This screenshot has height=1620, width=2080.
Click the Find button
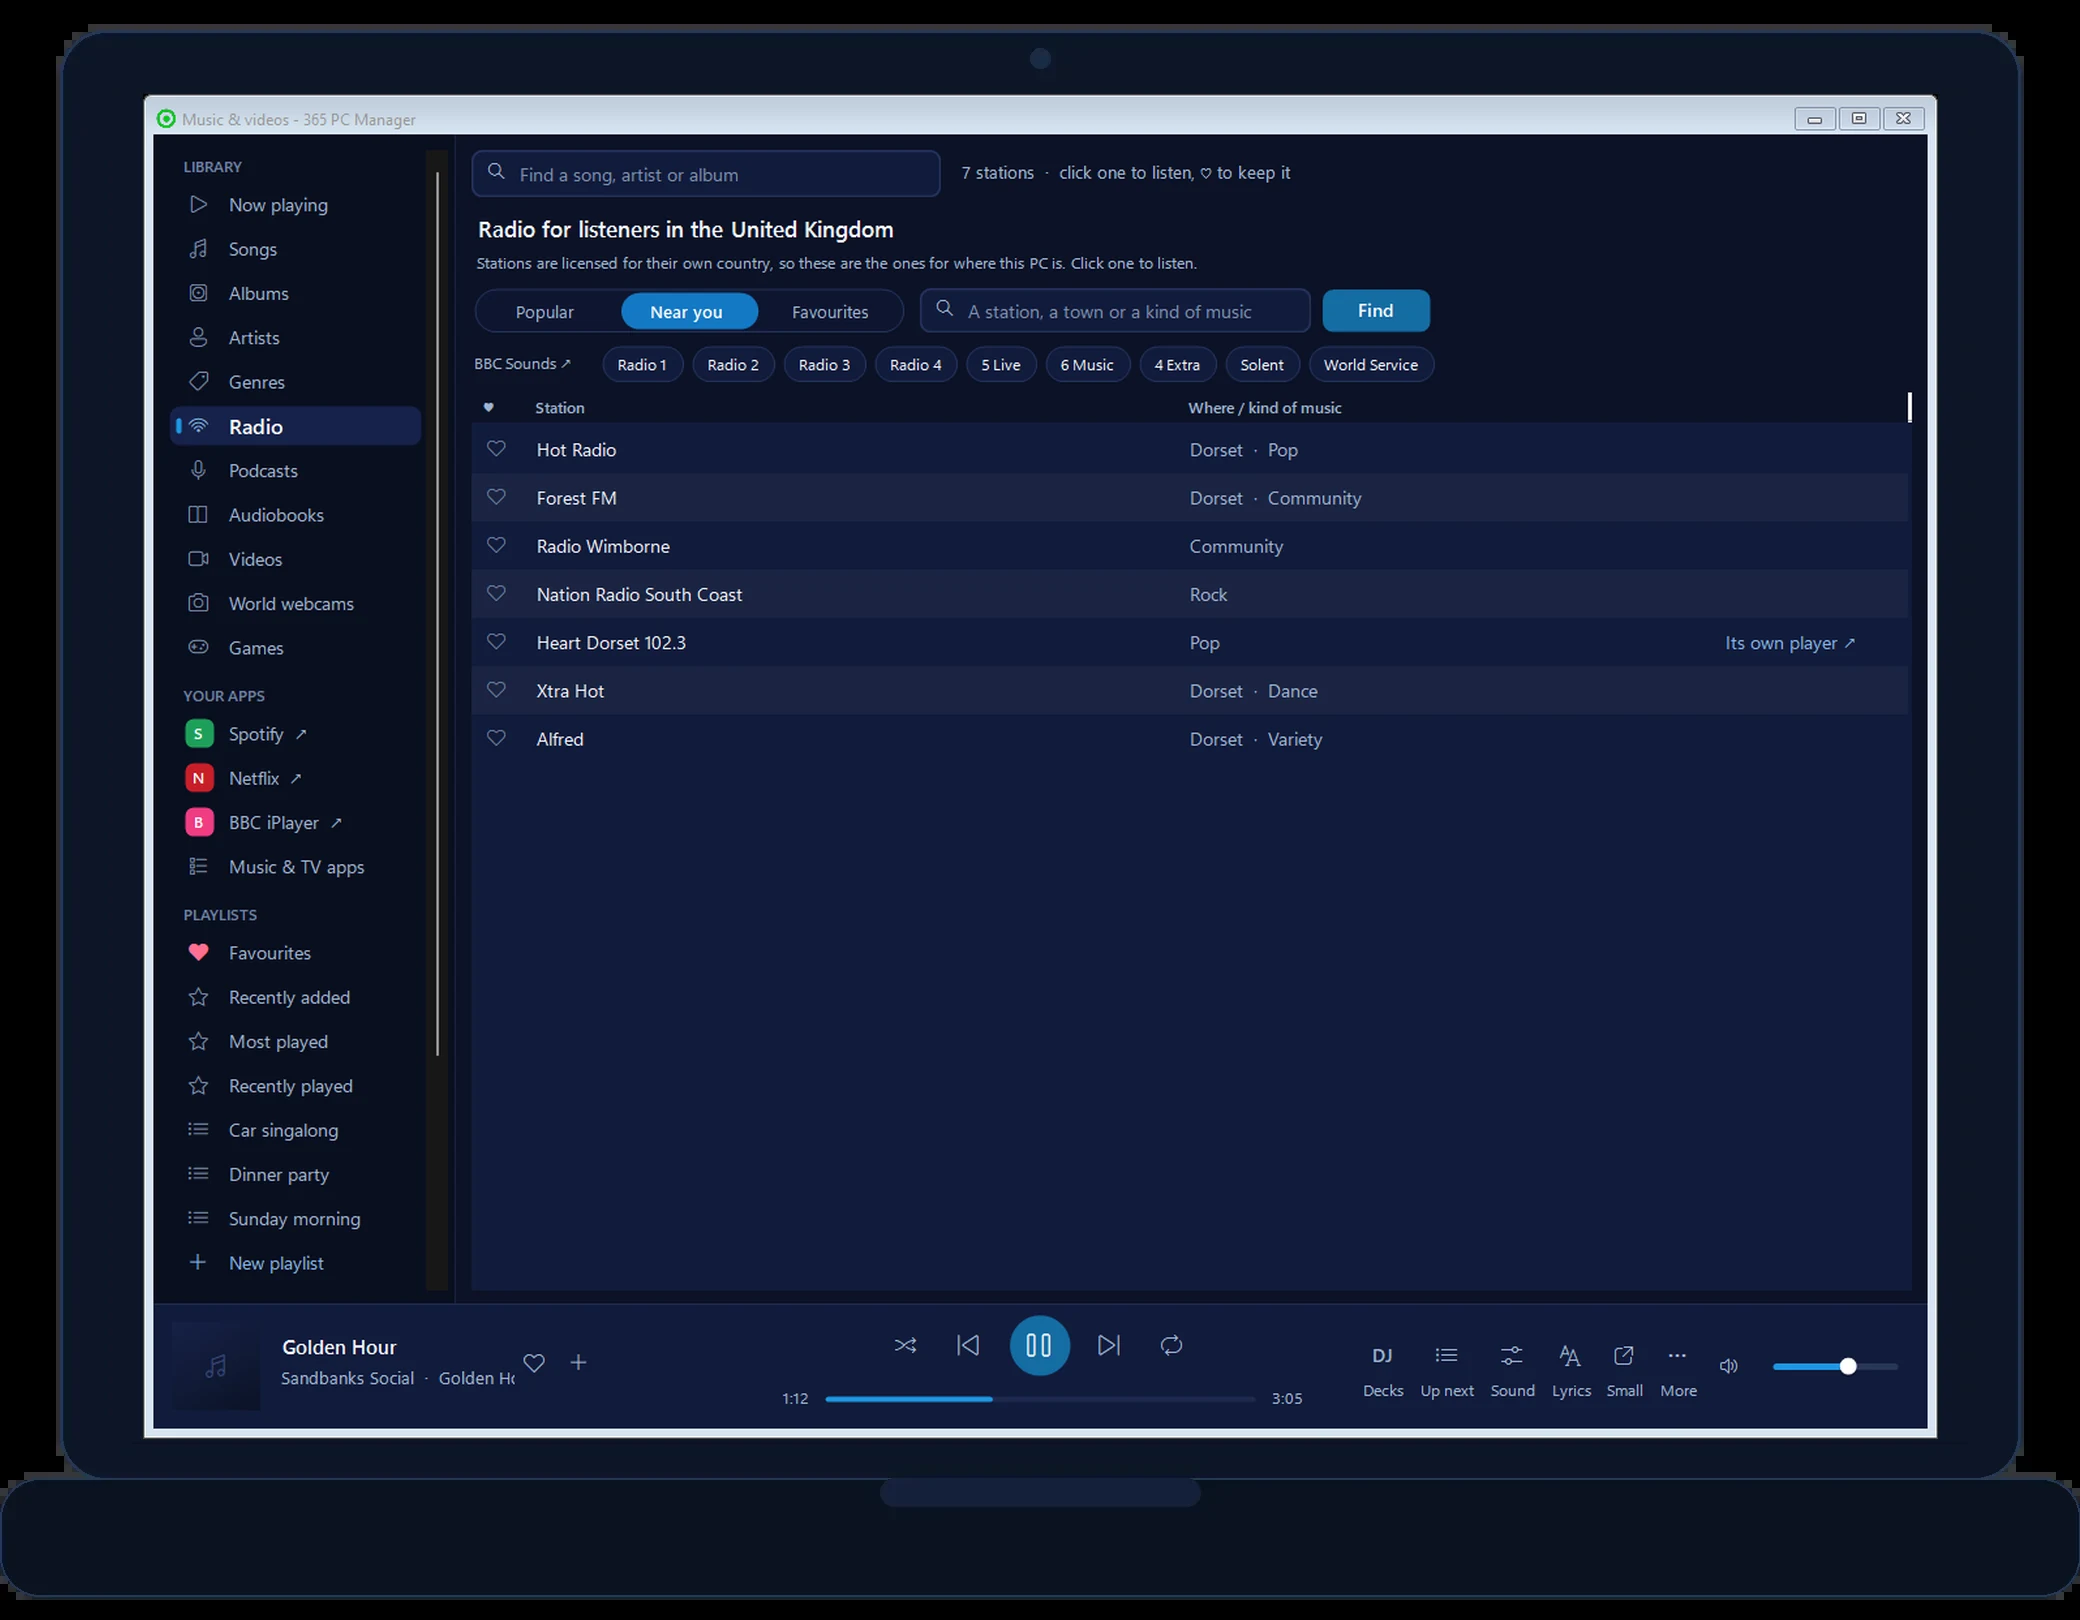[x=1375, y=311]
